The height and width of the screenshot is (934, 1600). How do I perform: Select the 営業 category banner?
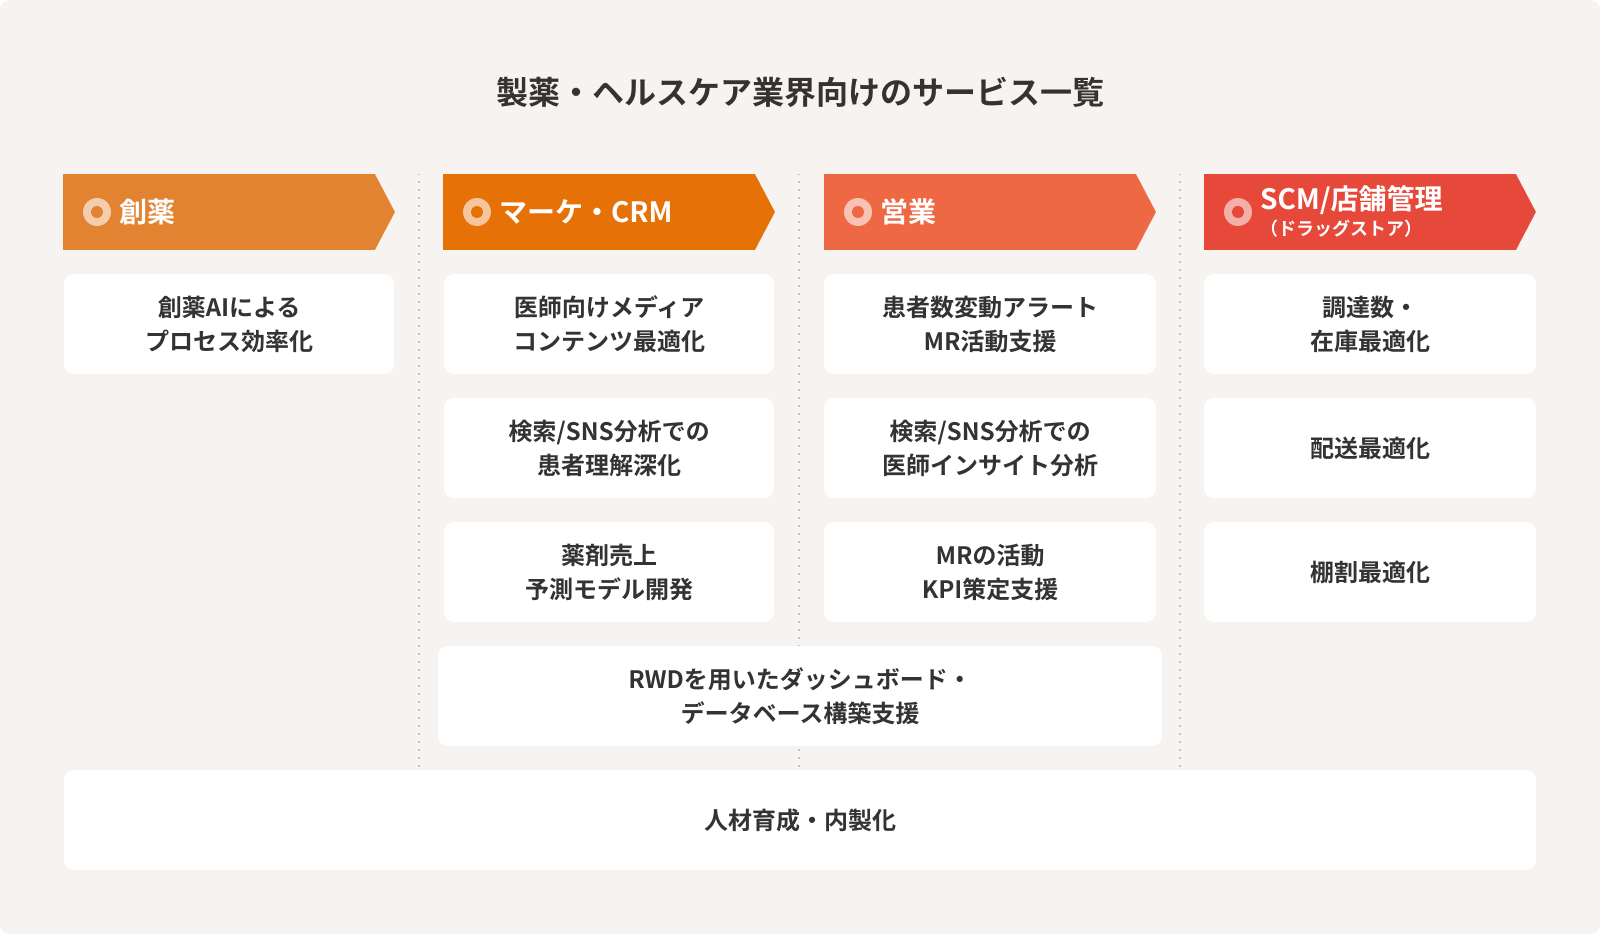989,212
